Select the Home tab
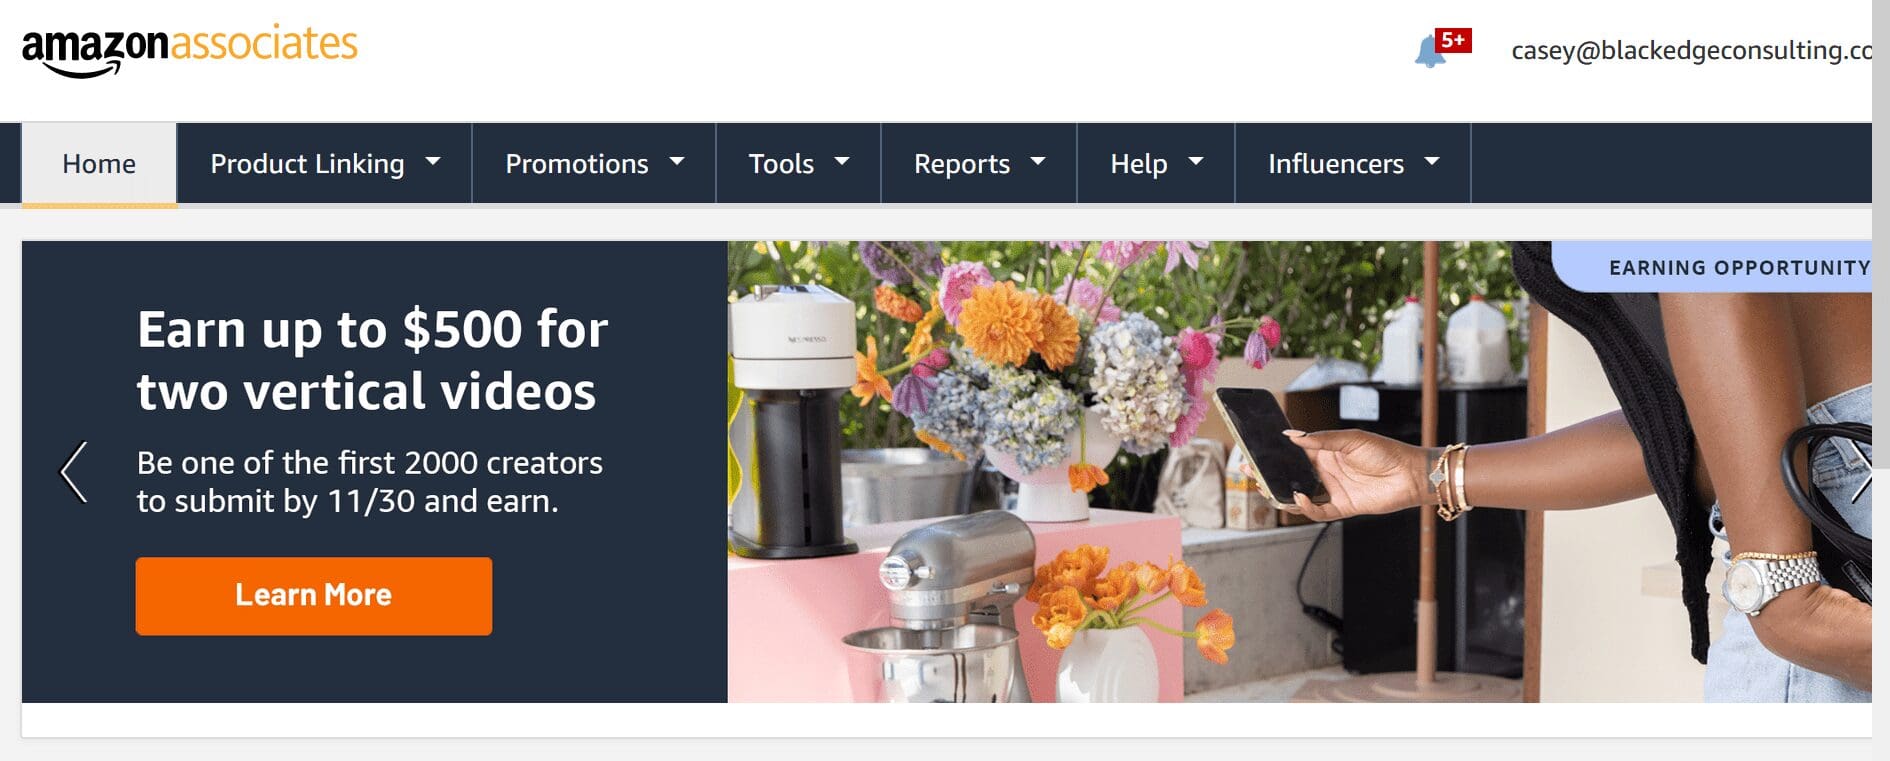Viewport: 1890px width, 761px height. pos(99,164)
